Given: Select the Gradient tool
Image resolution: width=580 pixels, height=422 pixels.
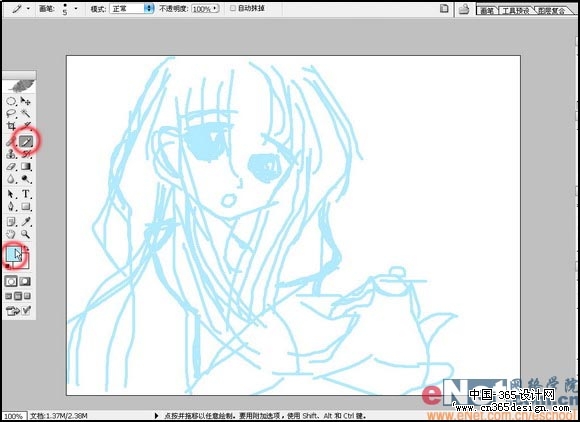Looking at the screenshot, I should [26, 166].
